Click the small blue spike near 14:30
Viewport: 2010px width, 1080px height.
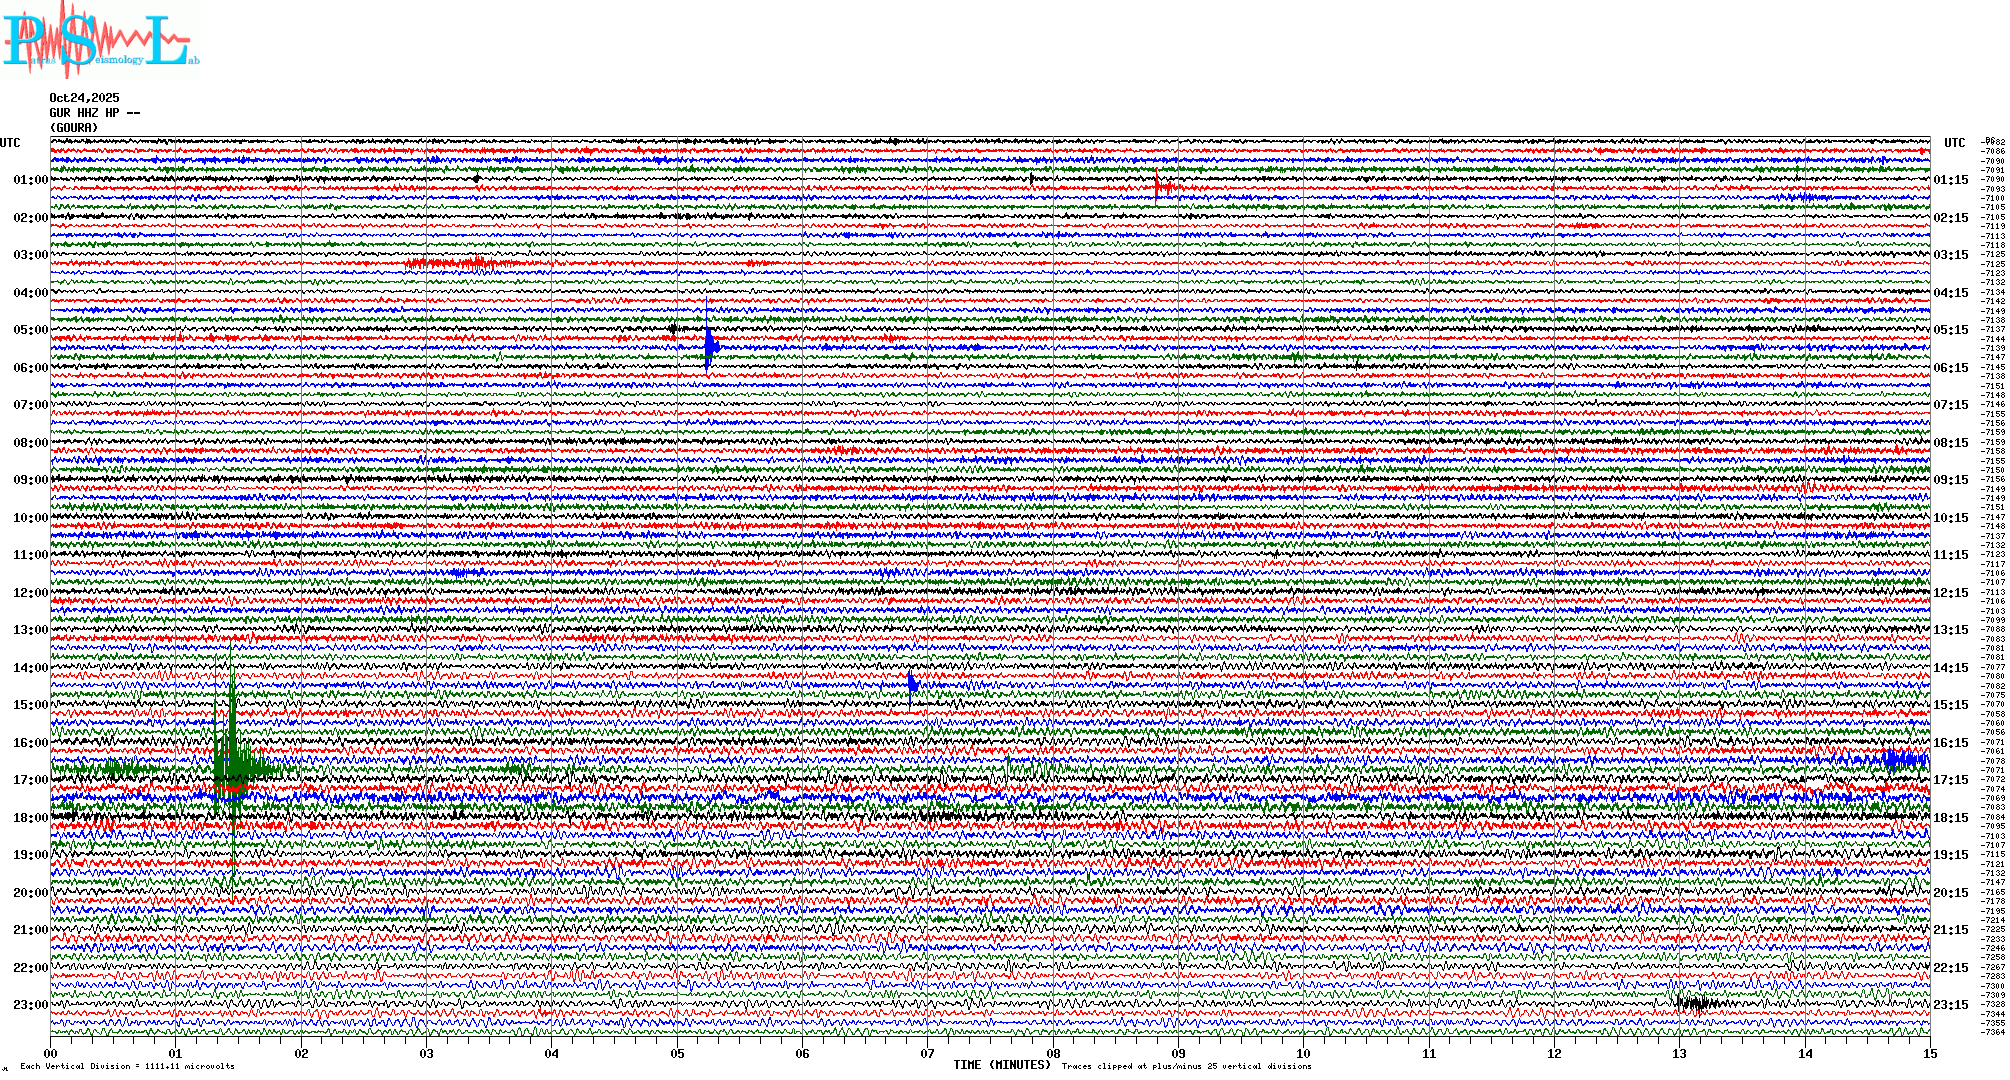tap(912, 685)
